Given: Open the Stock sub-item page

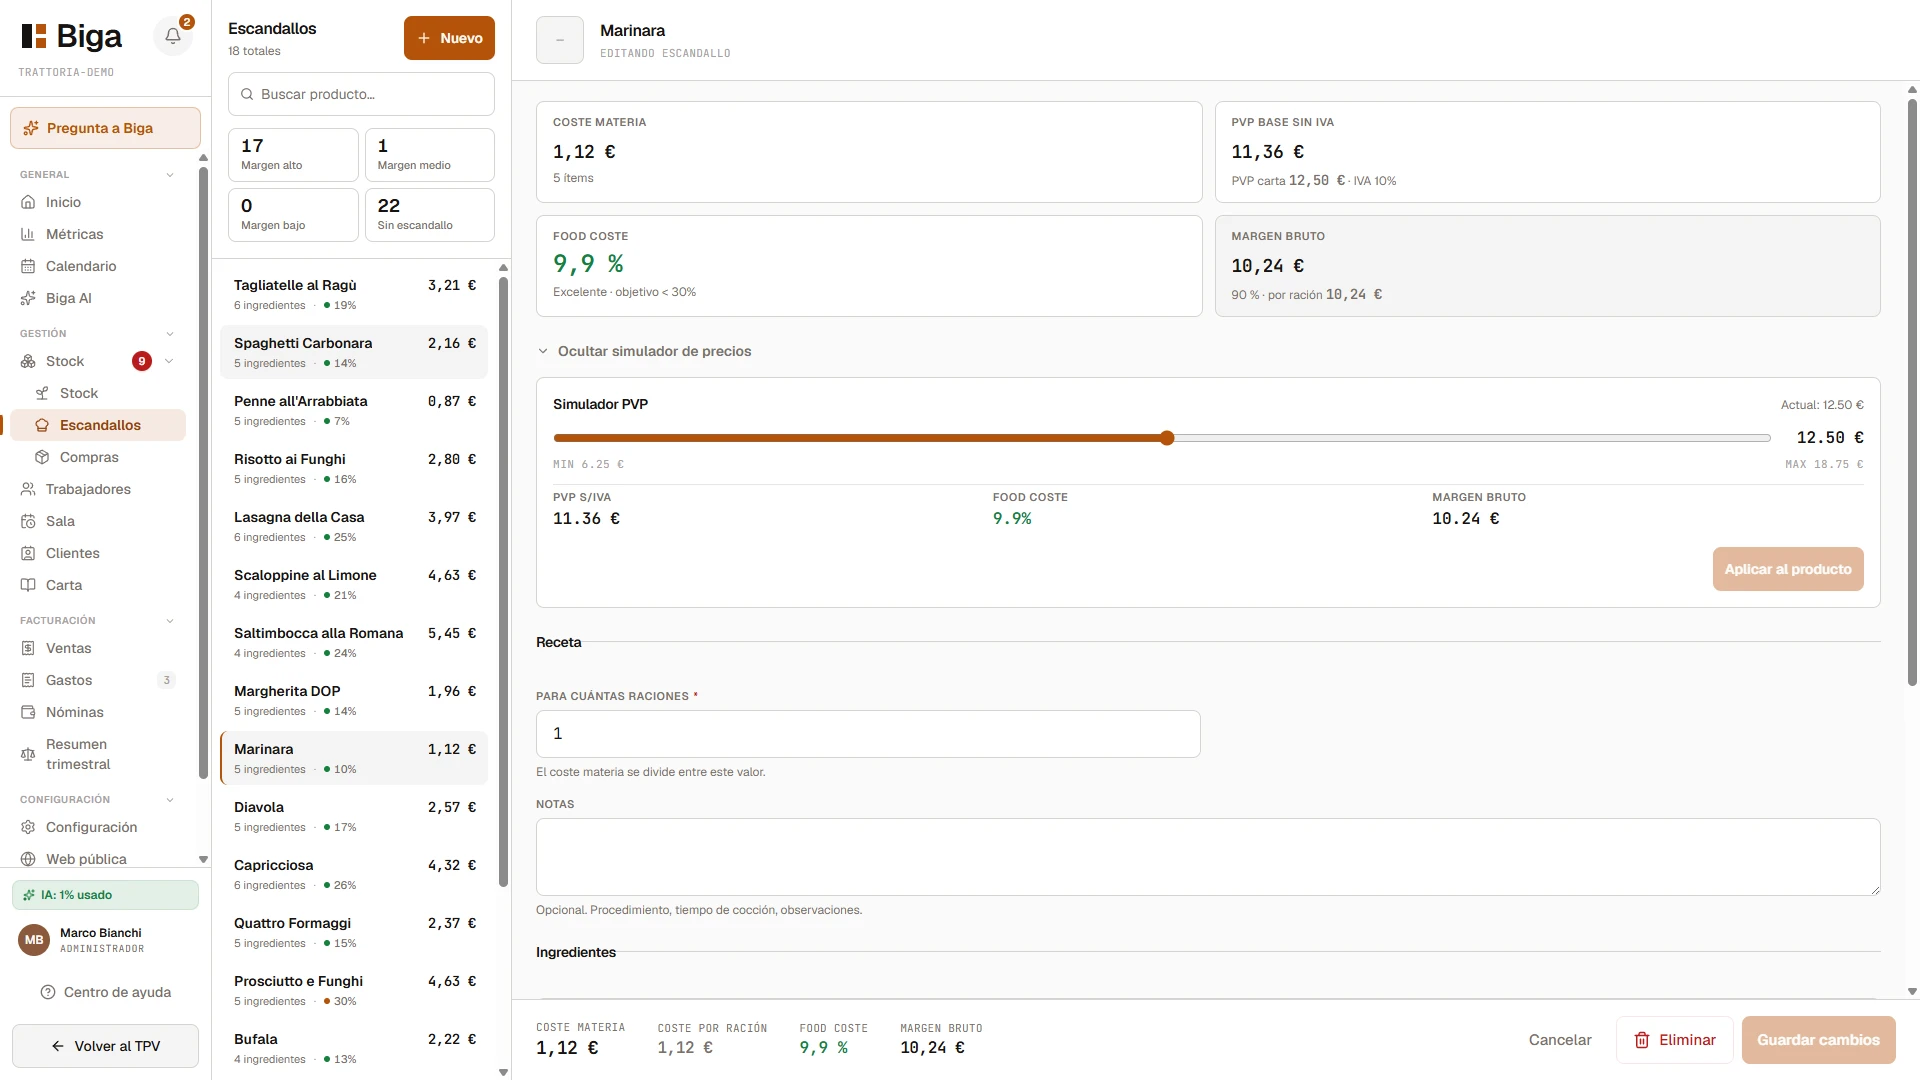Looking at the screenshot, I should click(x=98, y=393).
